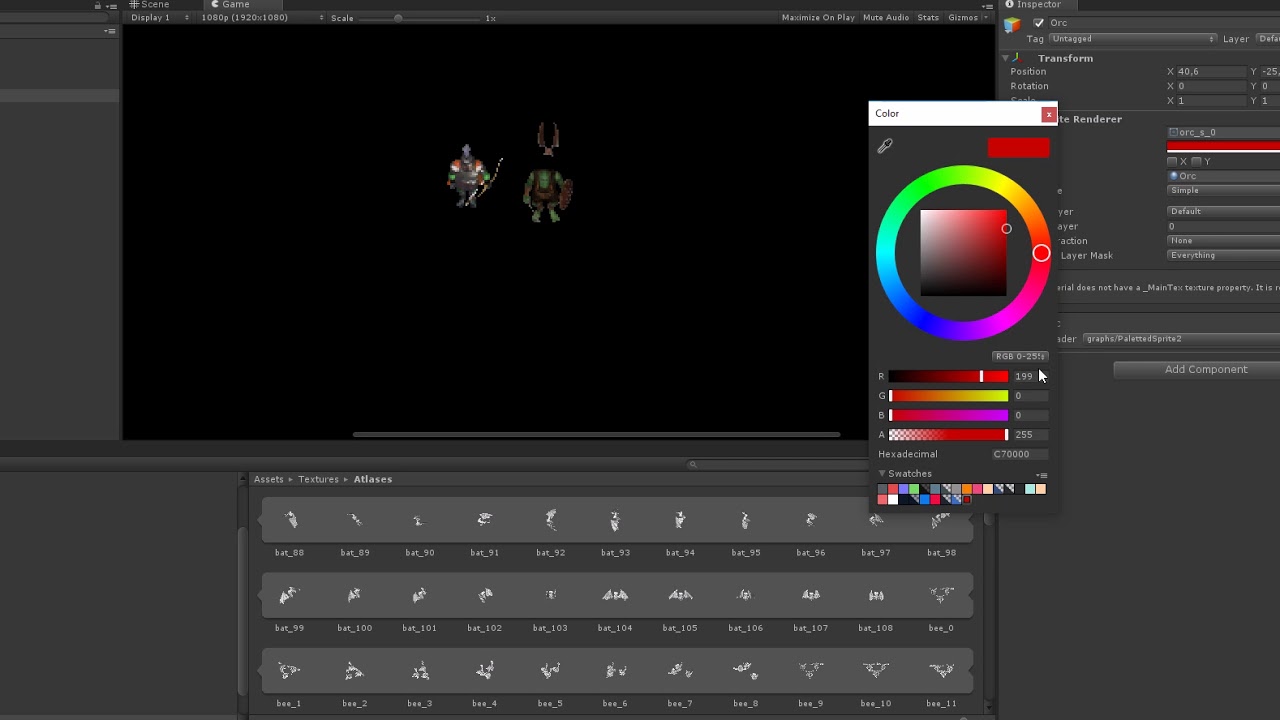Click Atlases in the breadcrumb path
The width and height of the screenshot is (1280, 720).
[373, 480]
